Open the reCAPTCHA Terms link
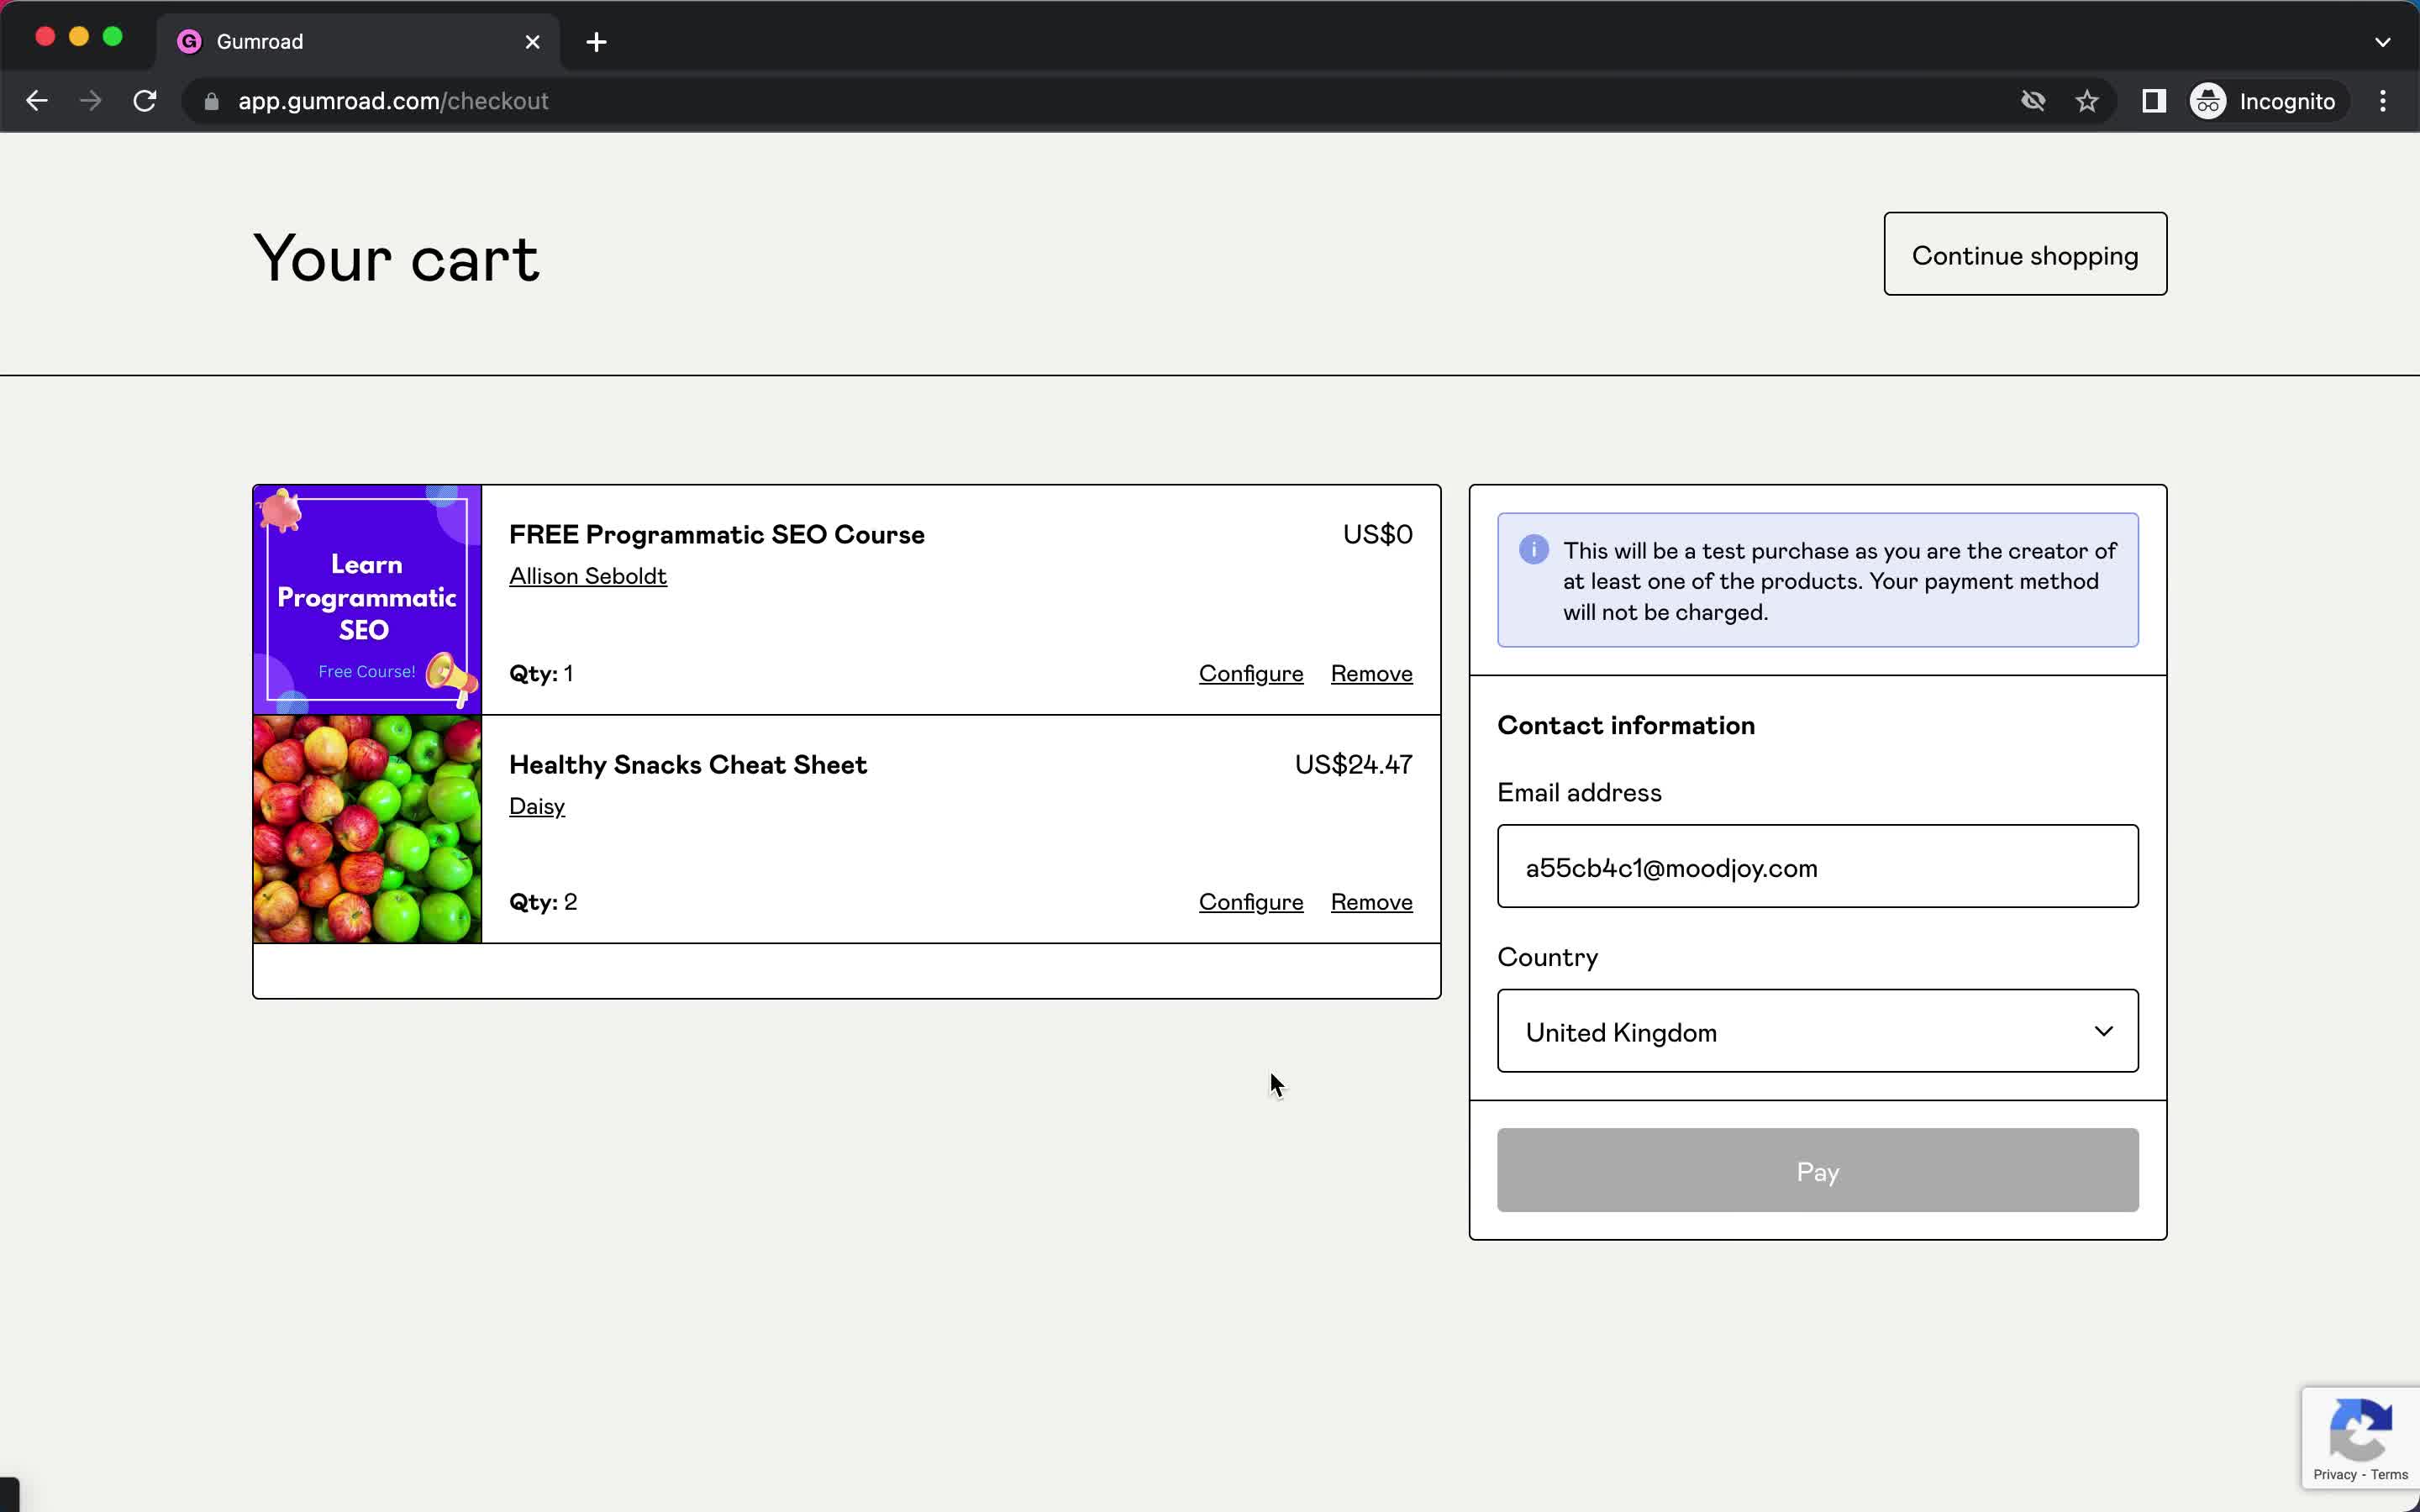This screenshot has height=1512, width=2420. click(2389, 1475)
